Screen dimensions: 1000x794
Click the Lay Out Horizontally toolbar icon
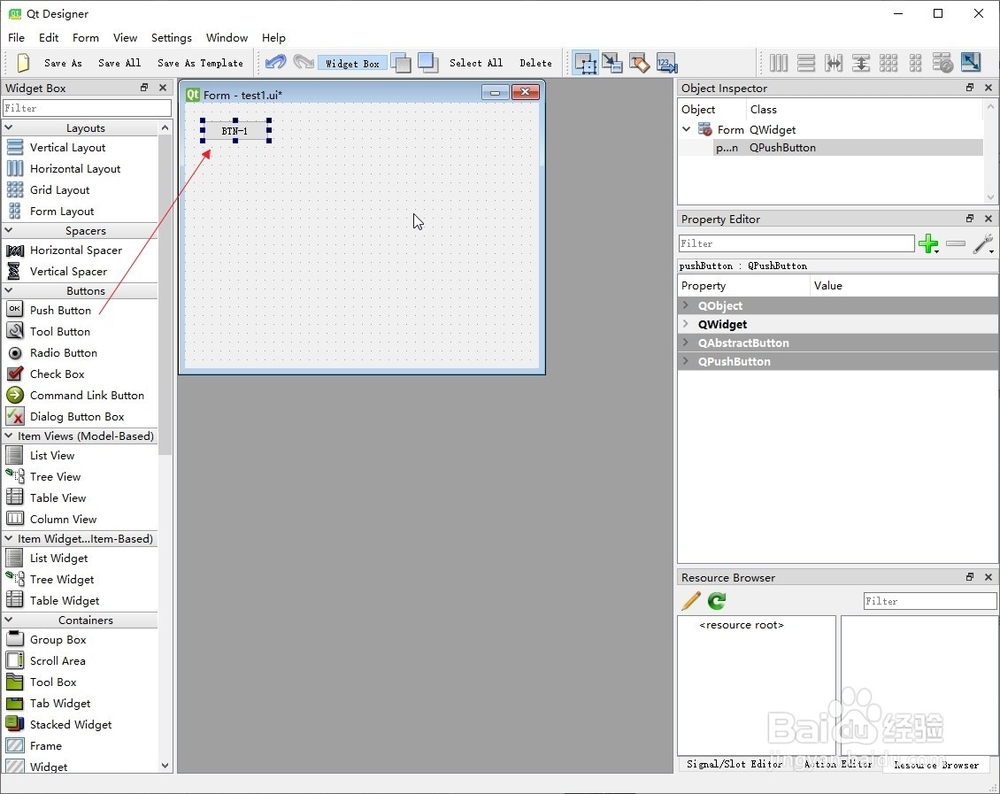(x=779, y=62)
